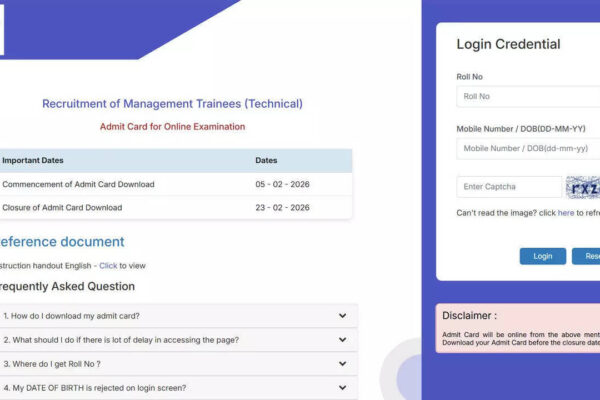Image resolution: width=600 pixels, height=400 pixels.
Task: Click the 'Dates' column header
Action: click(x=266, y=160)
